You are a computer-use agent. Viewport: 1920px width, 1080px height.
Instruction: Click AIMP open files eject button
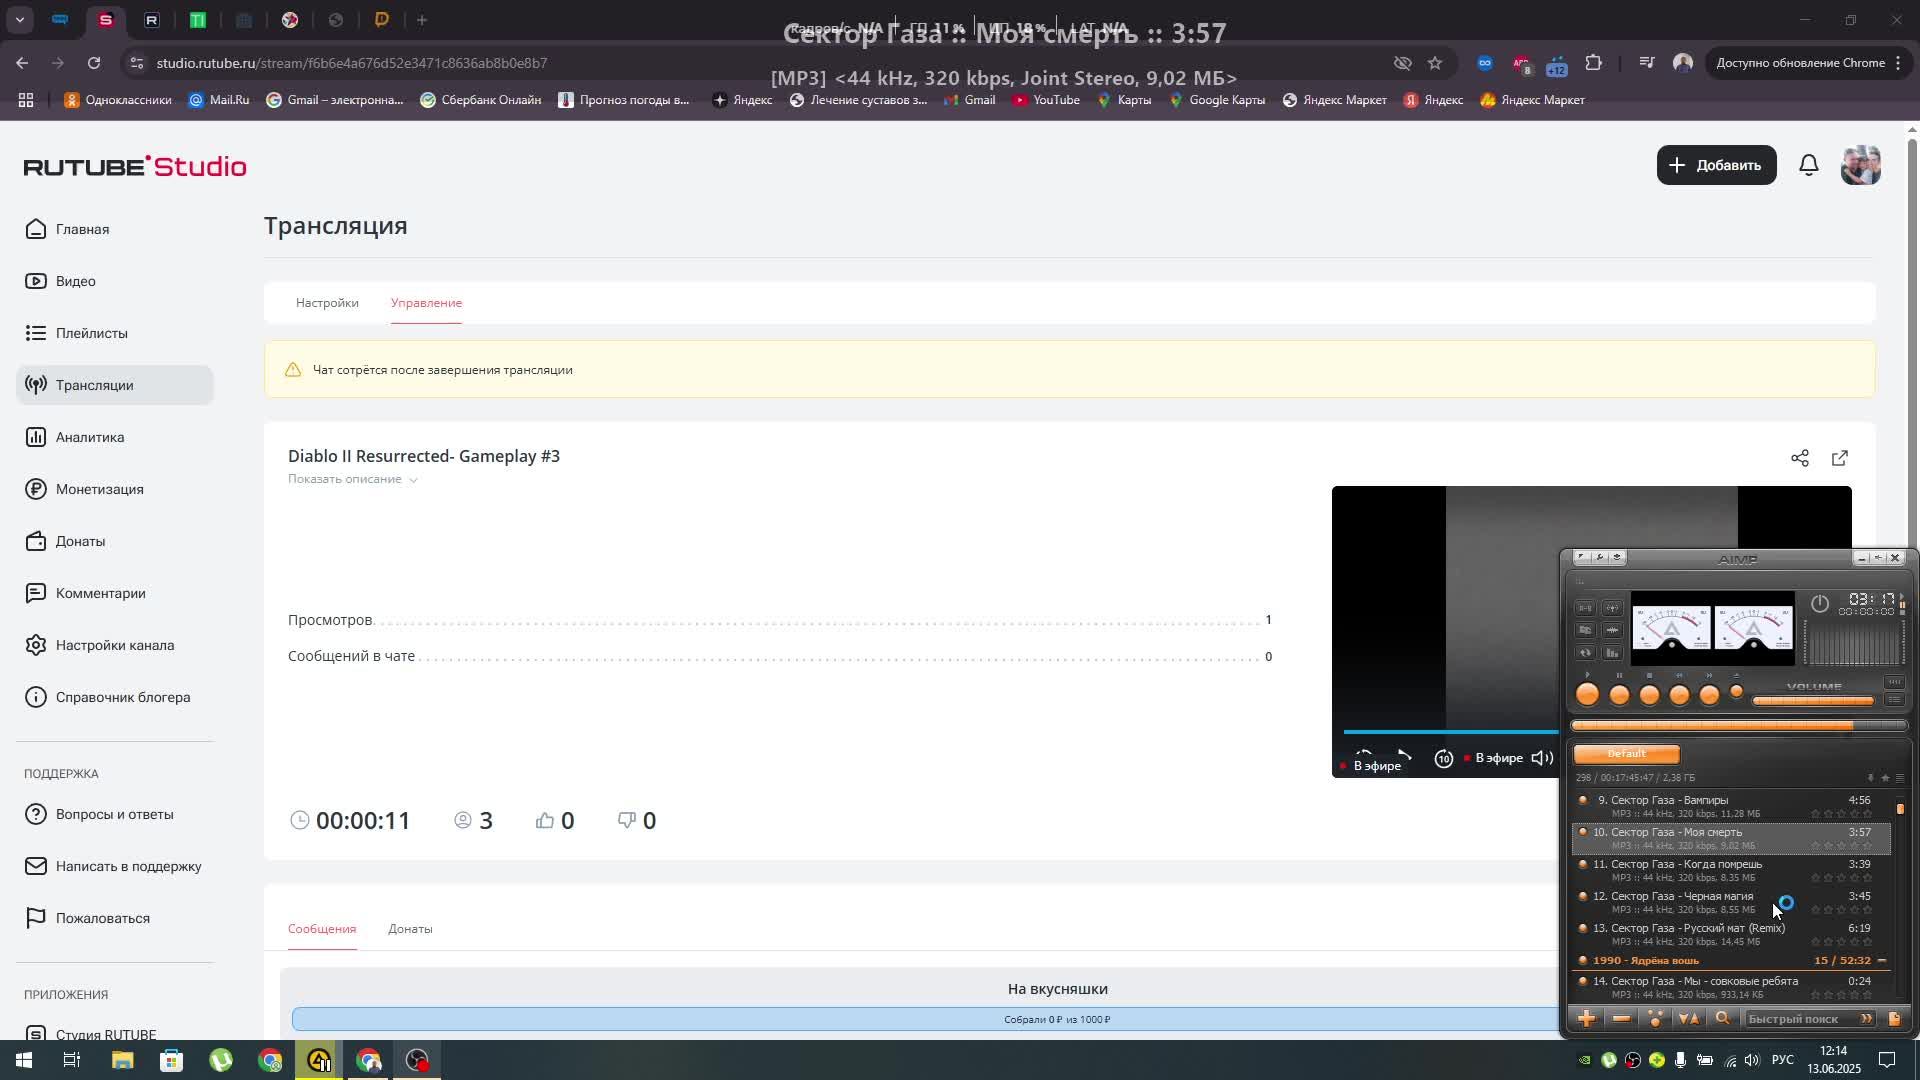coord(1736,691)
